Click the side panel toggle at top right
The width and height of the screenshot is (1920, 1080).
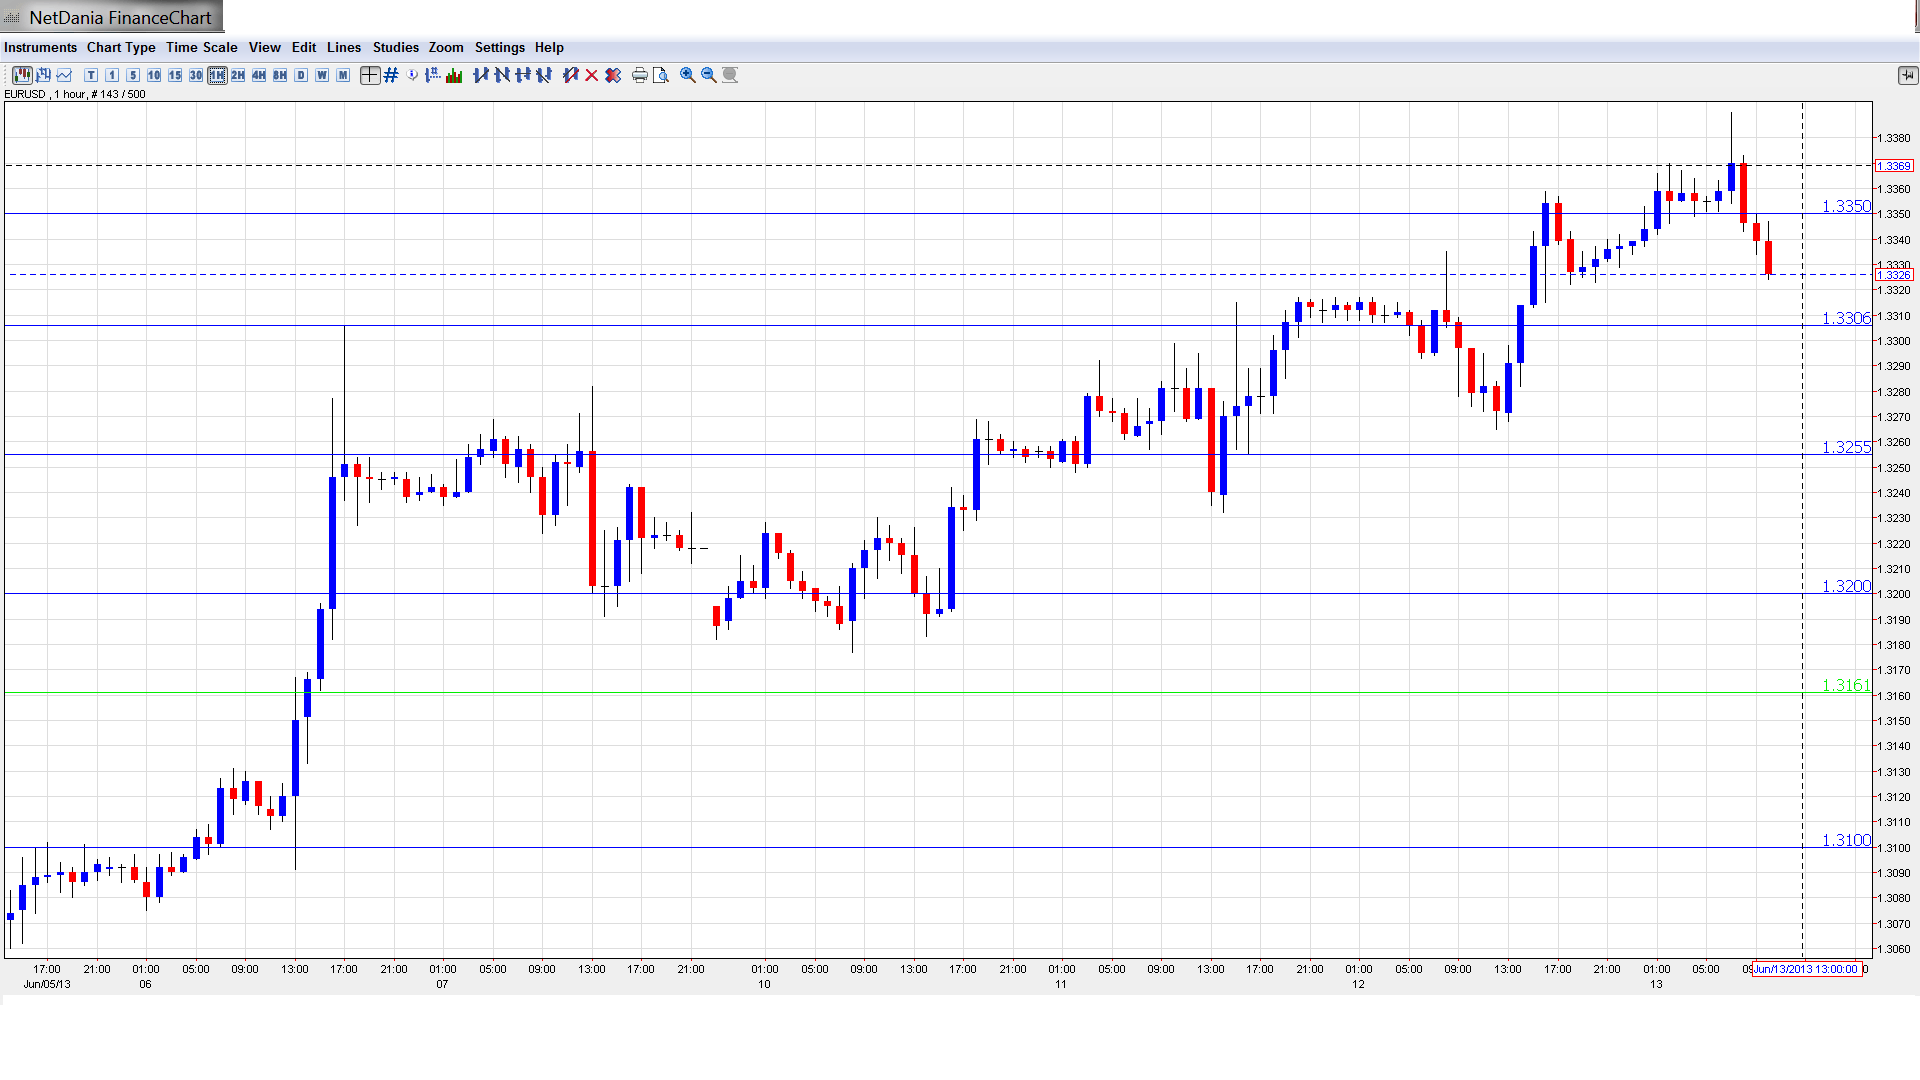tap(1907, 75)
